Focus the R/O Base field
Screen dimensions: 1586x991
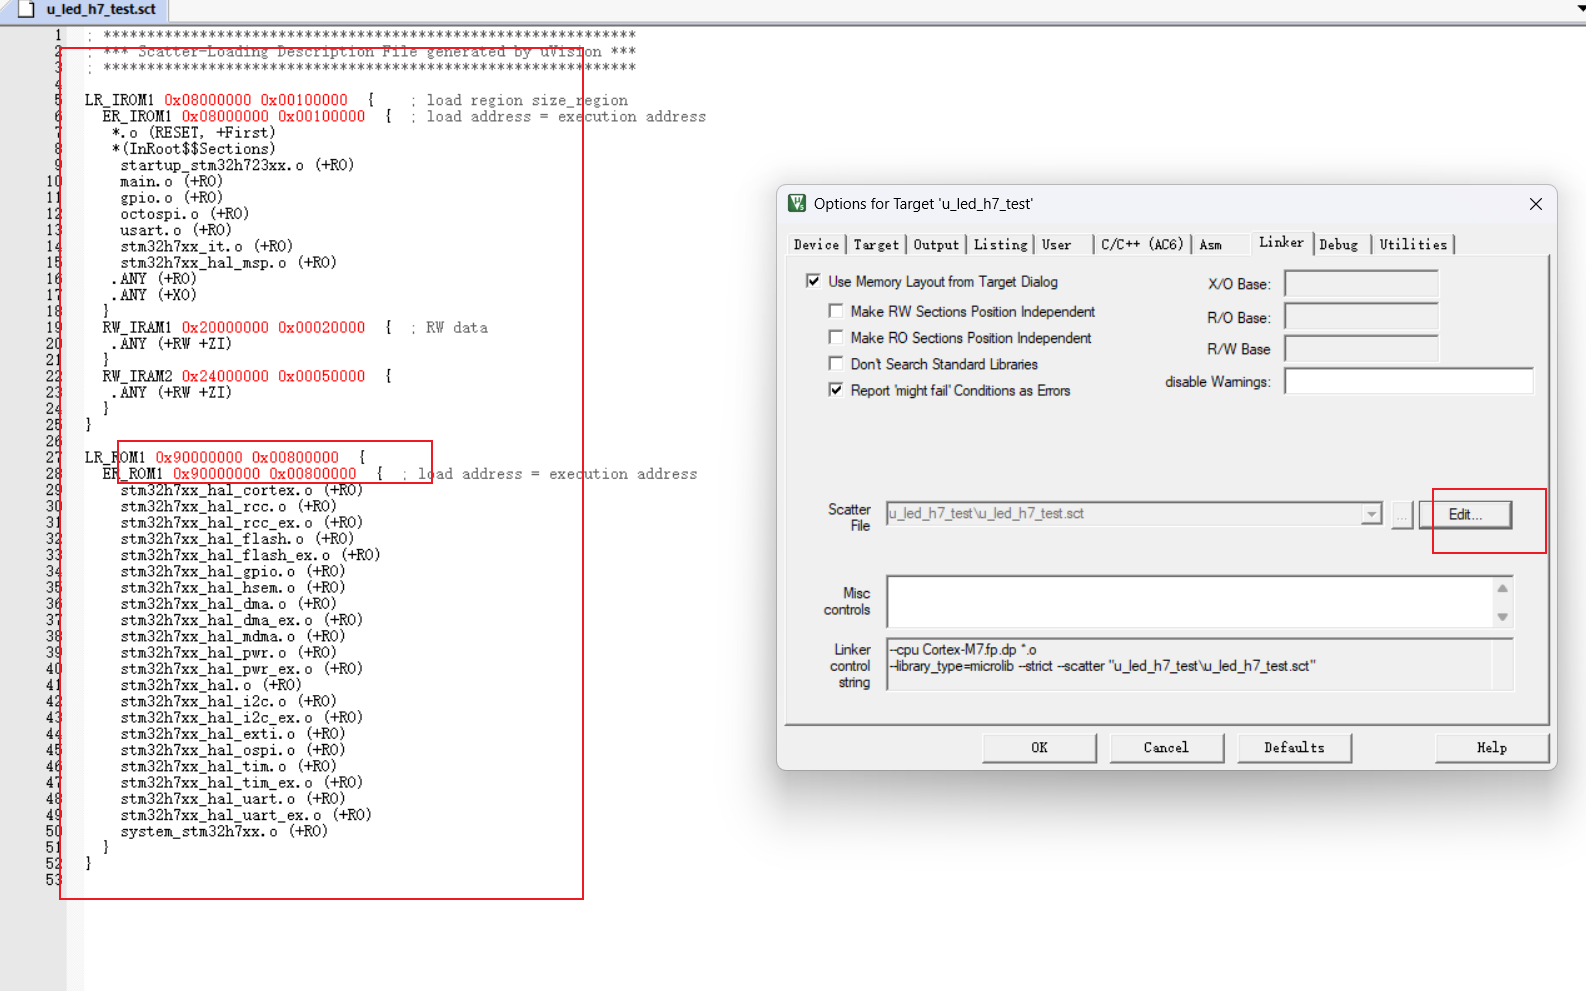pyautogui.click(x=1361, y=318)
